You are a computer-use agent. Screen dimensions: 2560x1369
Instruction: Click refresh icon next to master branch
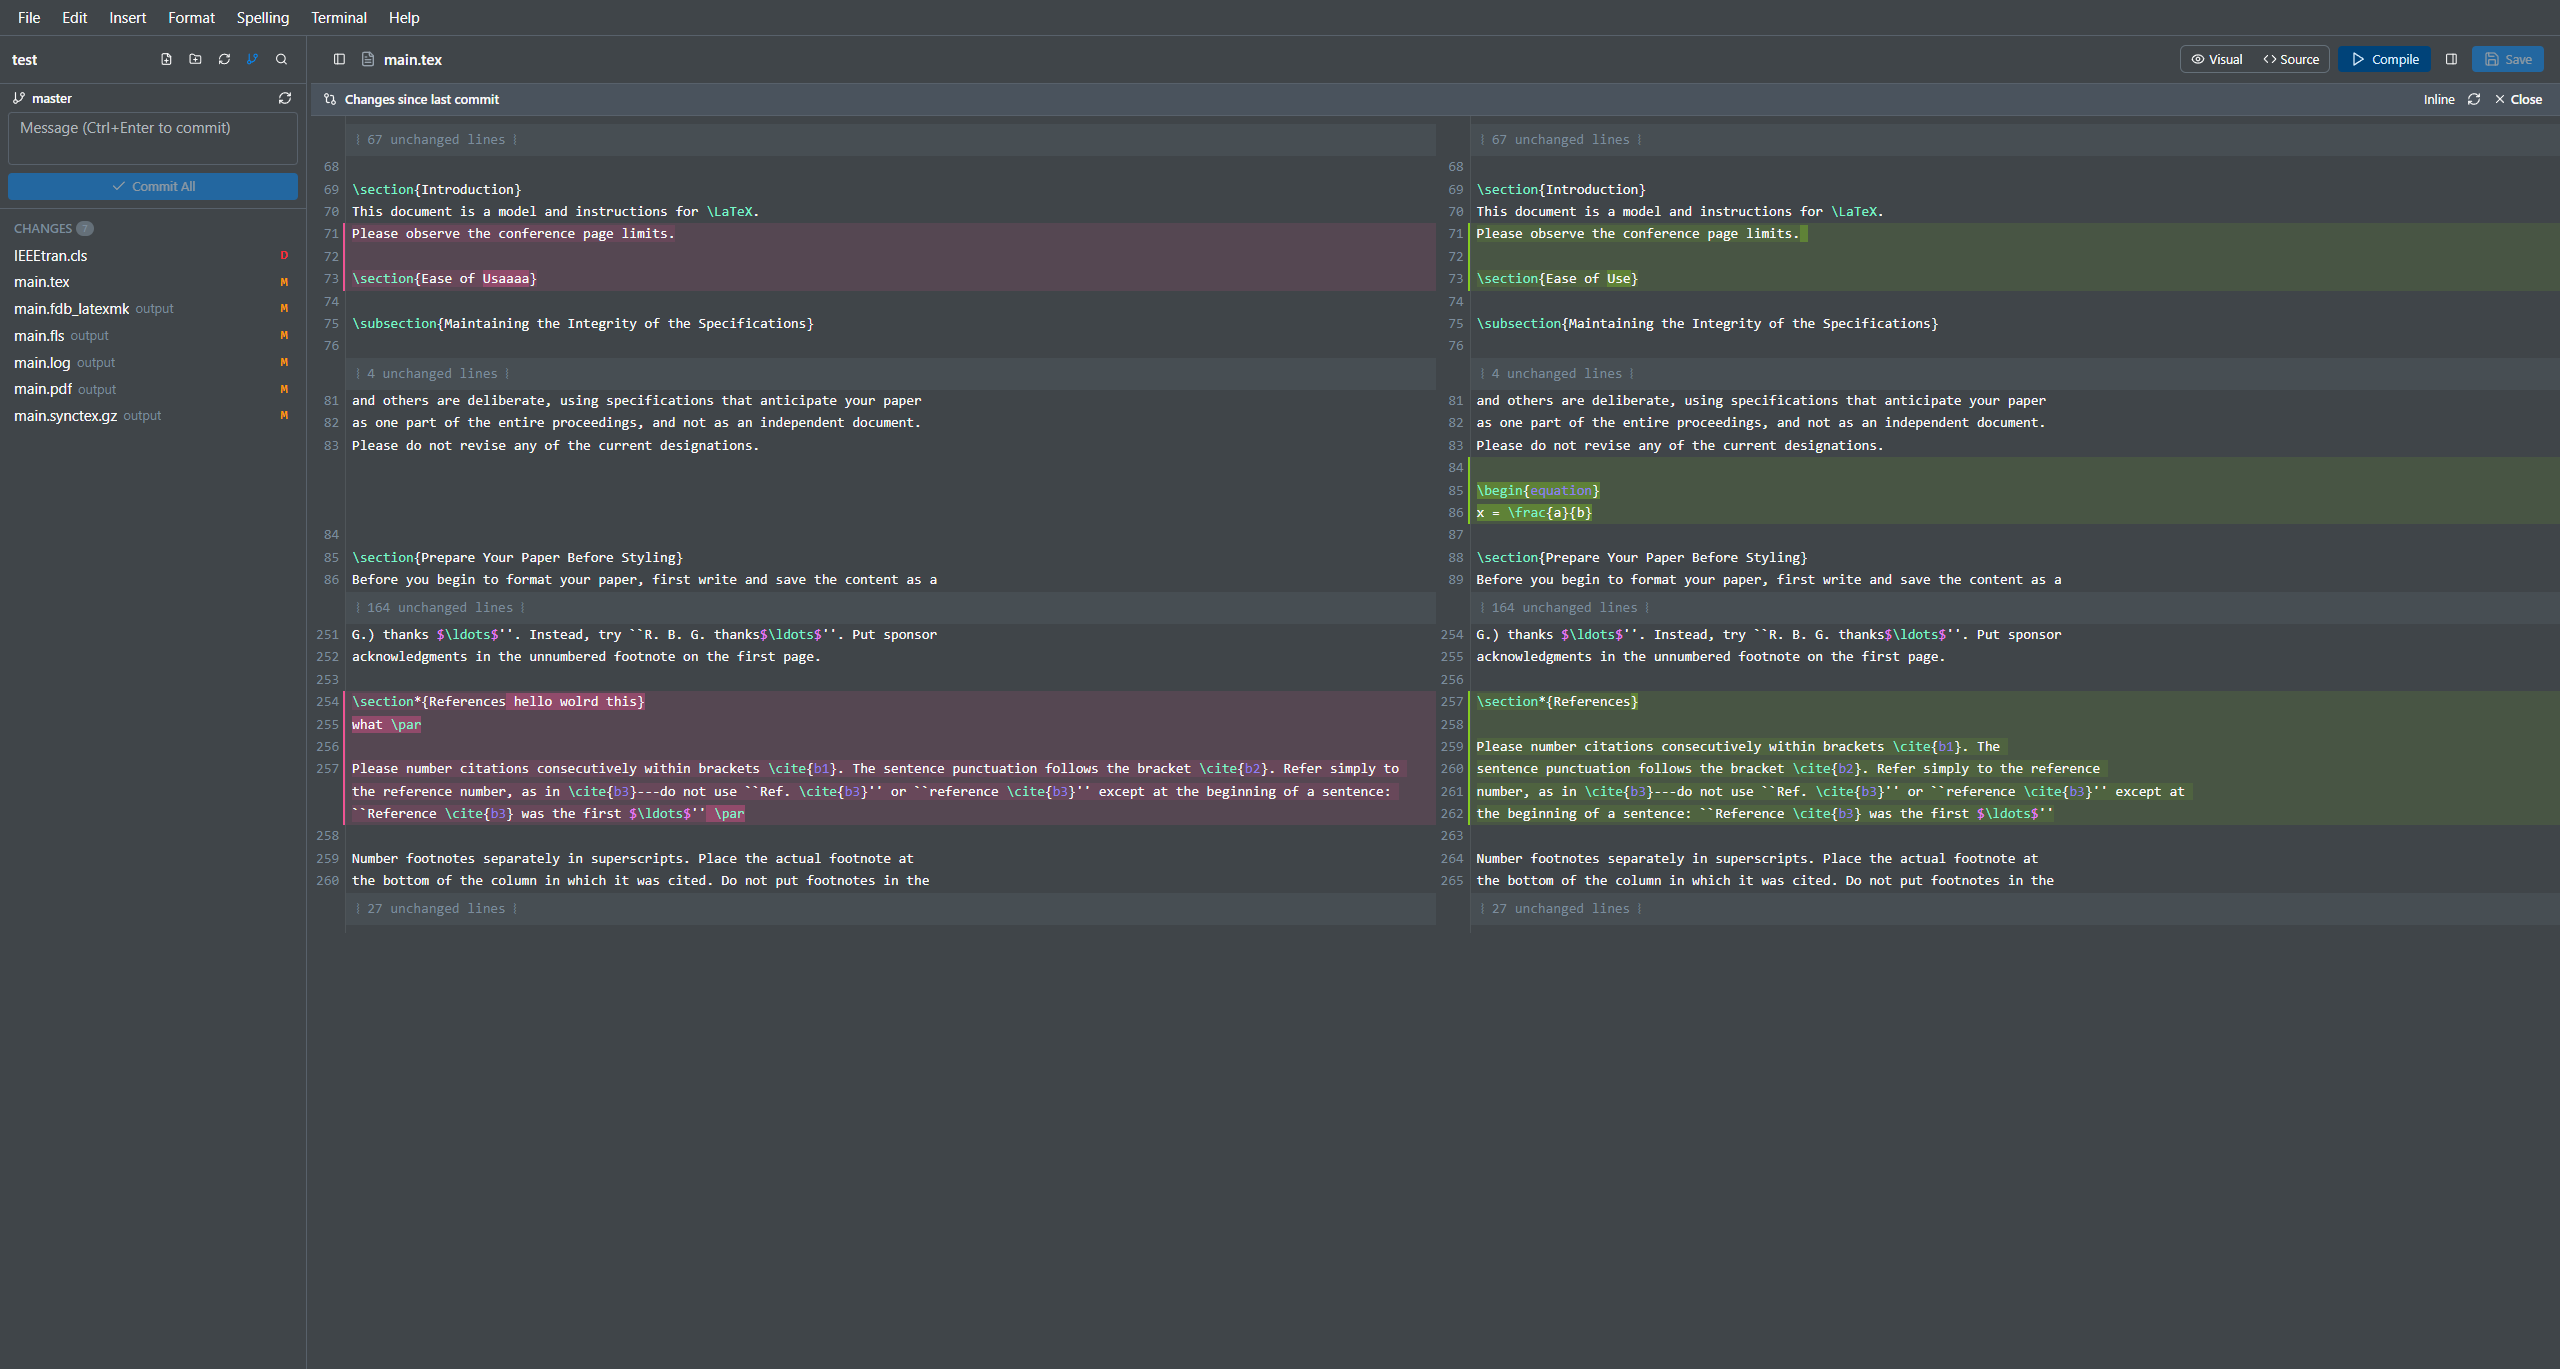click(x=285, y=98)
